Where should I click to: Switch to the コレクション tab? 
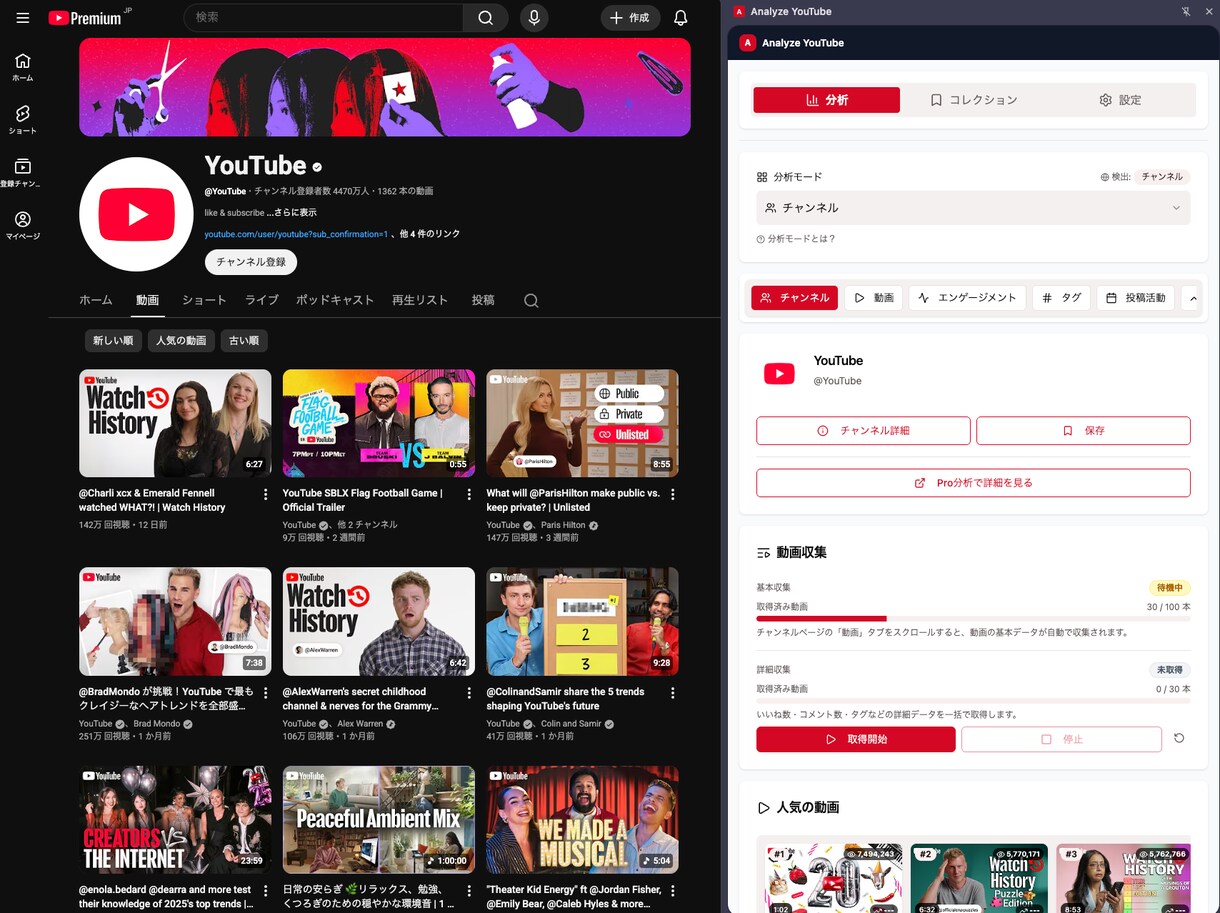pos(973,100)
